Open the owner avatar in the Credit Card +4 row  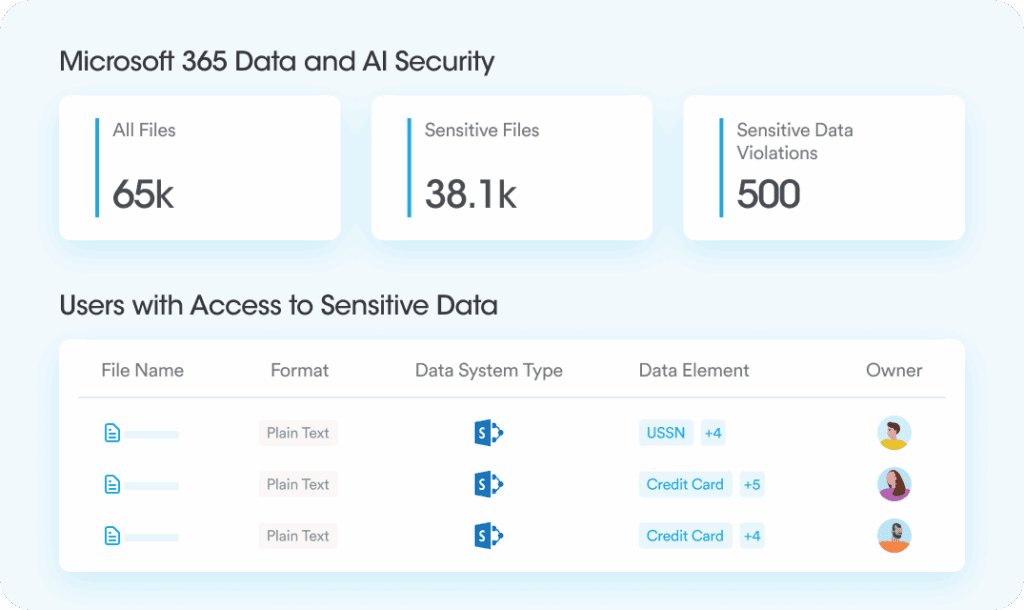pos(894,536)
